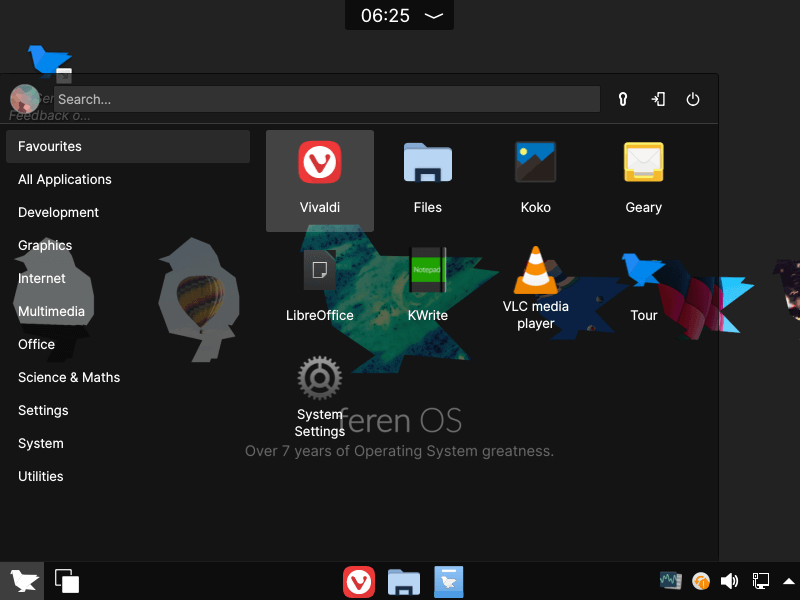Launch the Geary mail app
Screen dimensions: 800x600
643,180
